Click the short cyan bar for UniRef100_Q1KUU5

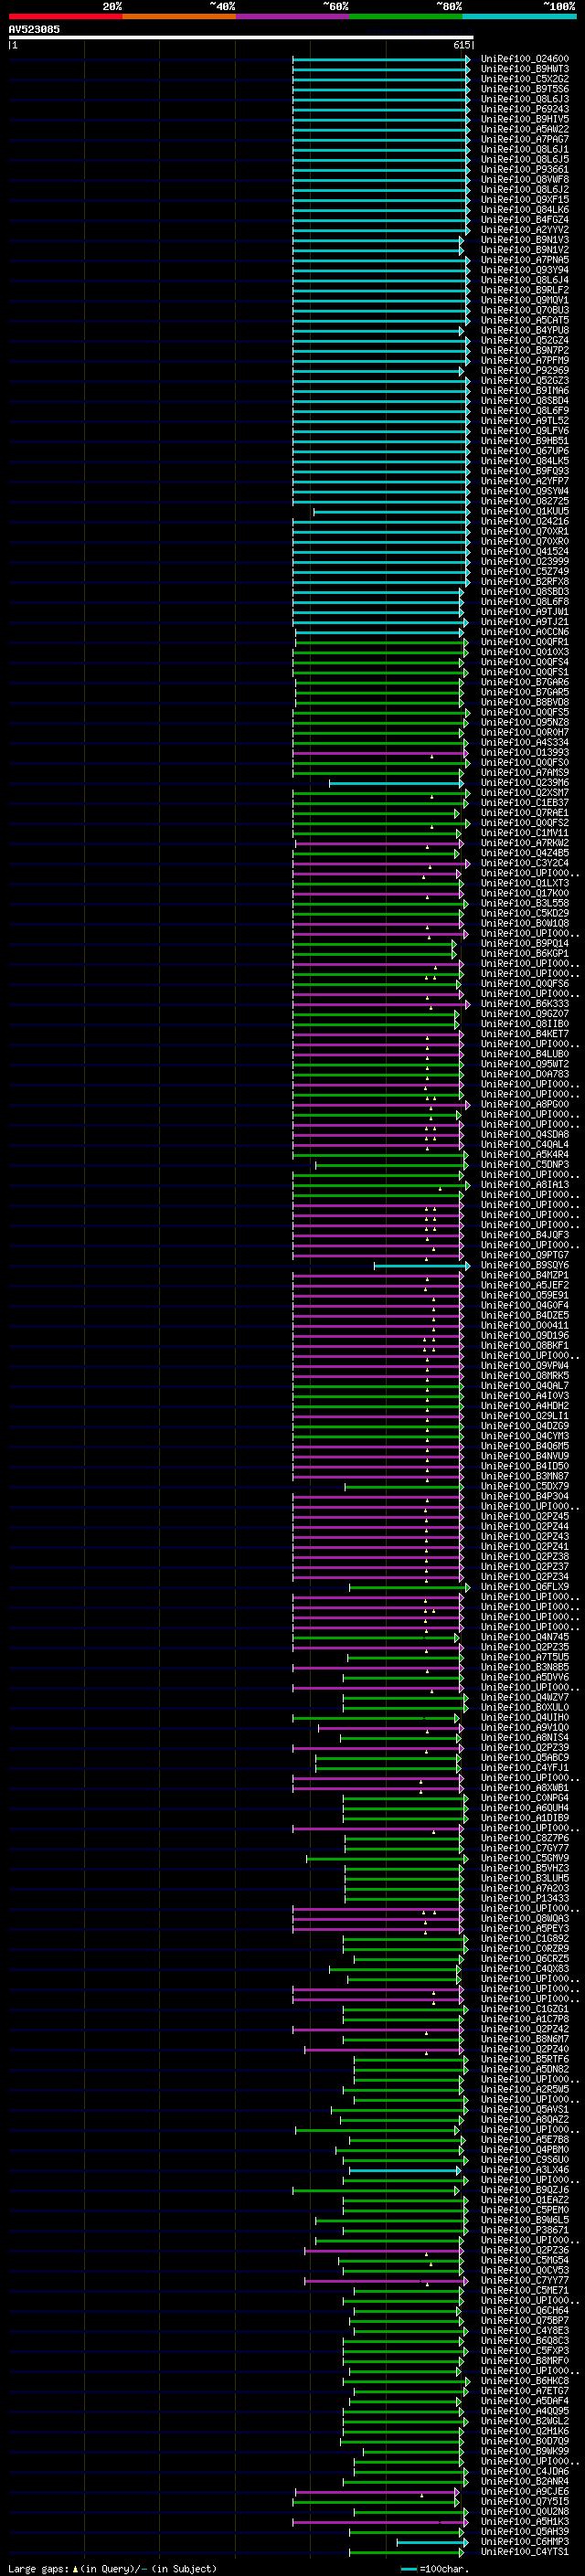(392, 511)
